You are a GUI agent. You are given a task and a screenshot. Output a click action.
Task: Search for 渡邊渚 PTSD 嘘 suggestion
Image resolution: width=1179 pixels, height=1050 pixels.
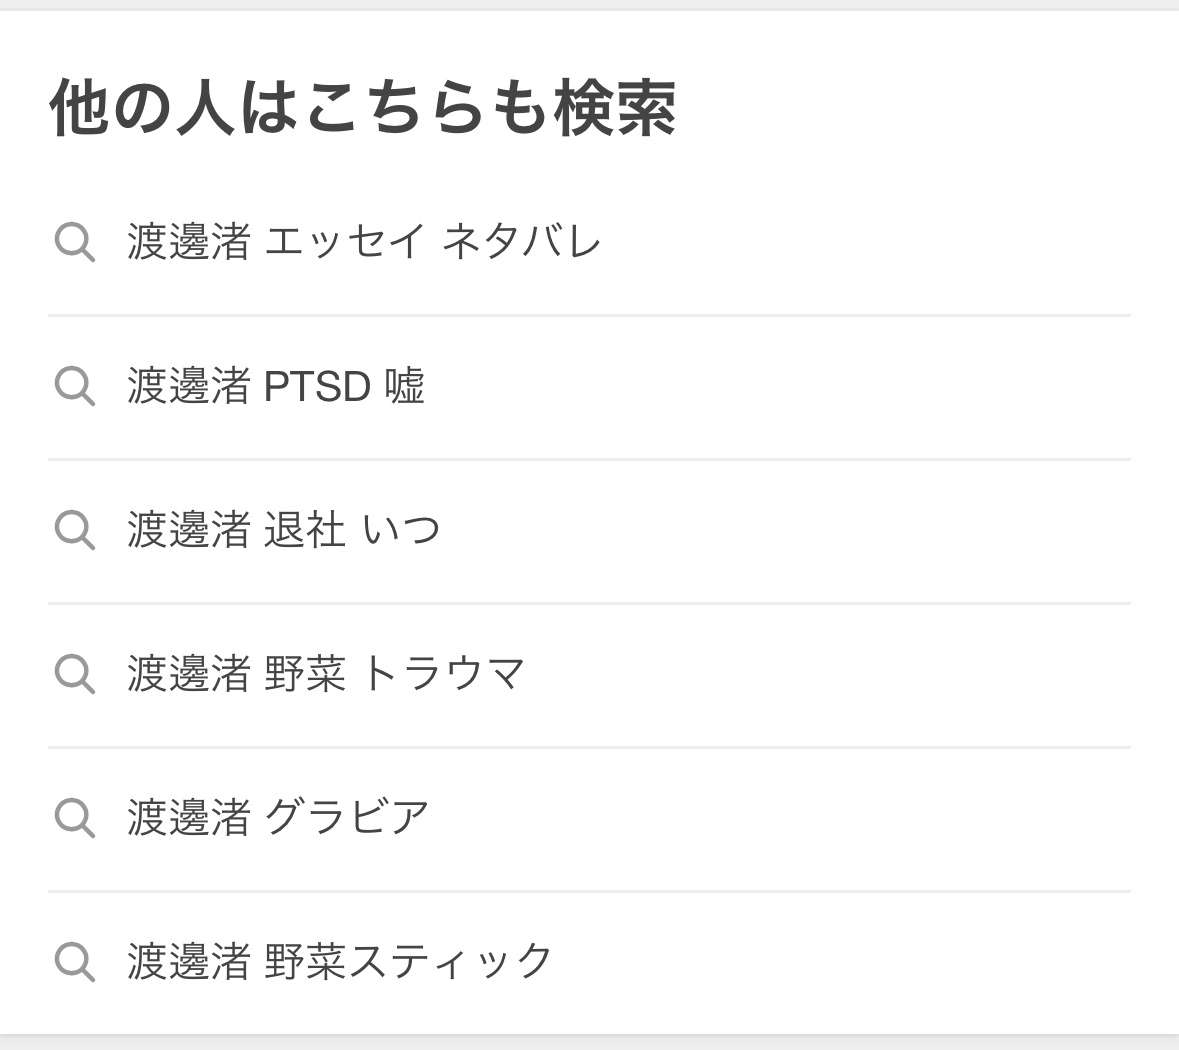276,386
